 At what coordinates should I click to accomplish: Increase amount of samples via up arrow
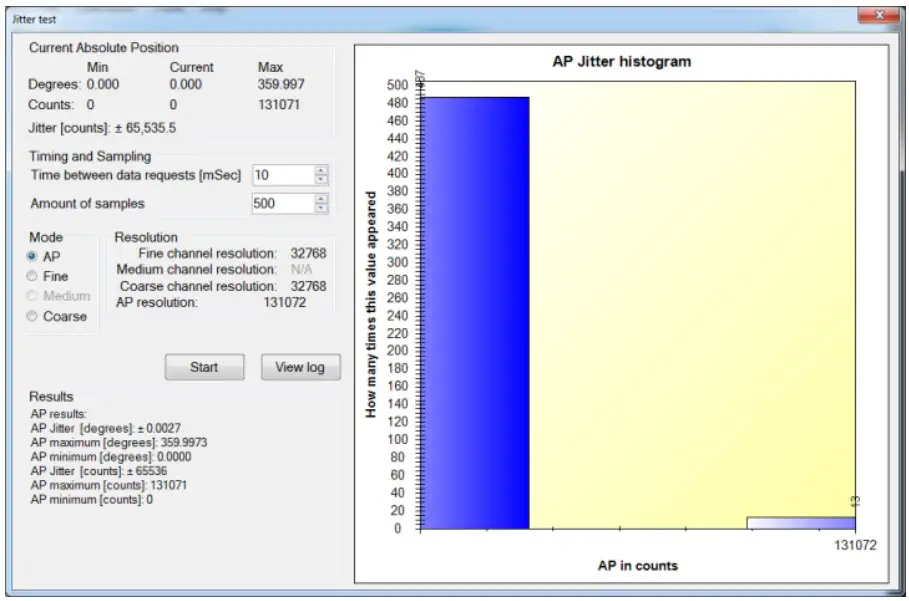tap(320, 198)
